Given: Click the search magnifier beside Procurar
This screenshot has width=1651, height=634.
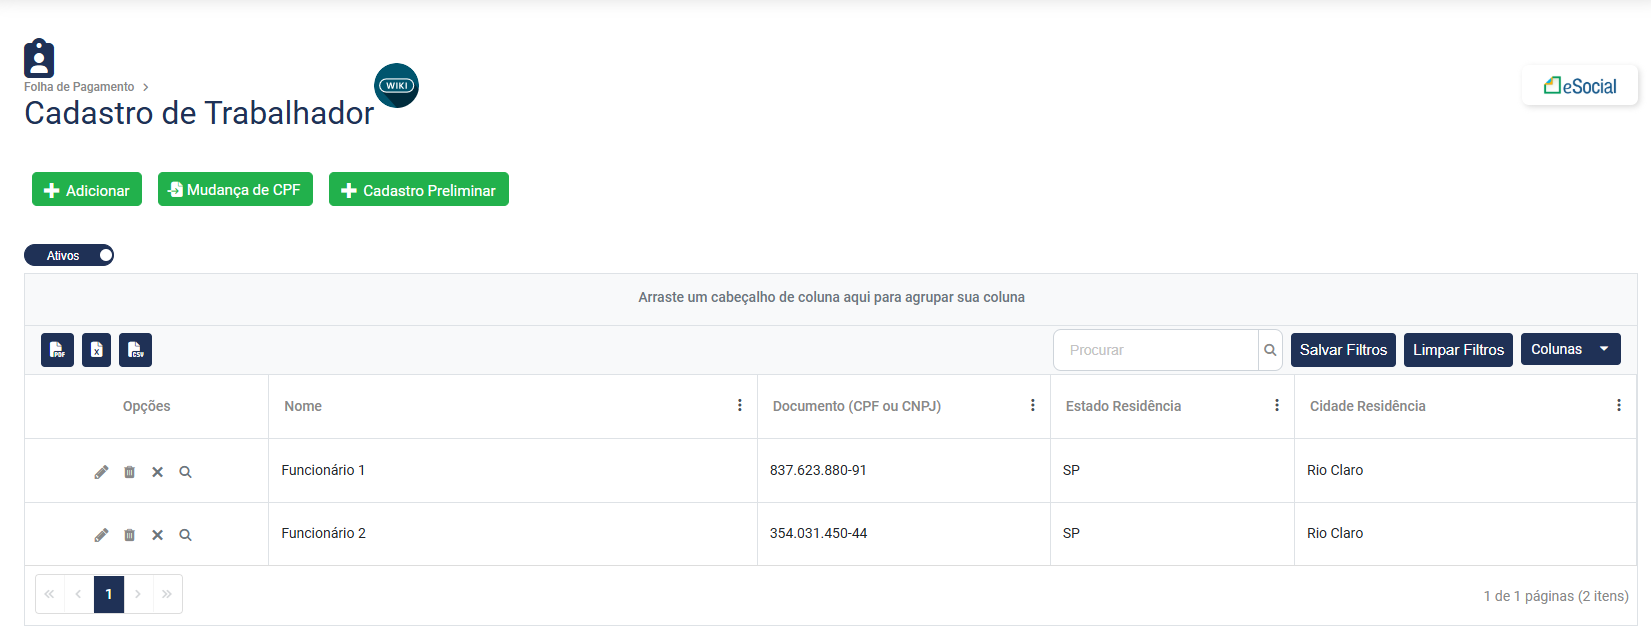Looking at the screenshot, I should 1270,350.
